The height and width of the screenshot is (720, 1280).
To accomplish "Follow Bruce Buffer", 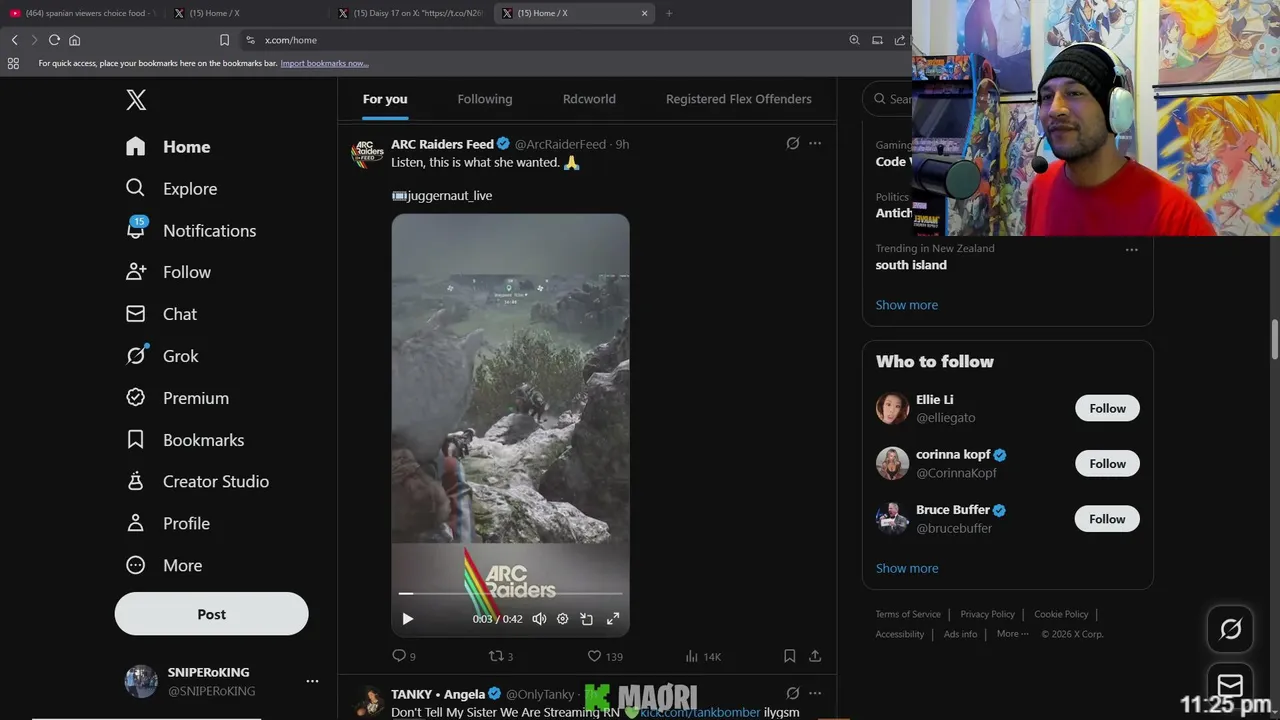I will pyautogui.click(x=1107, y=519).
